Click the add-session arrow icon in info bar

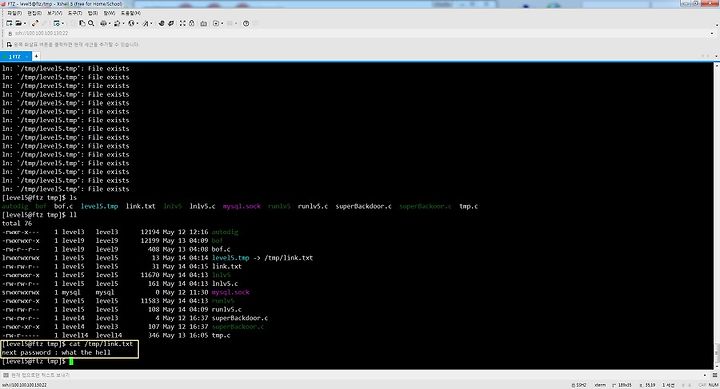[x=9, y=45]
